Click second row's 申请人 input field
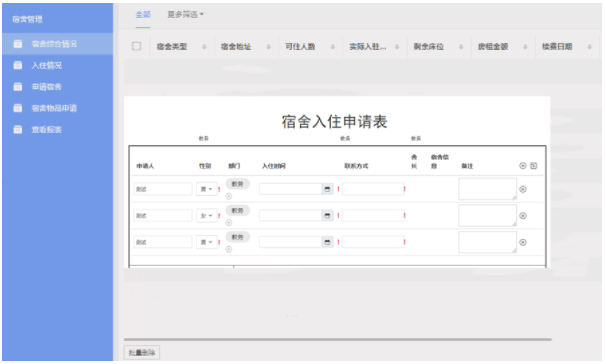This screenshot has height=364, width=606. point(163,216)
